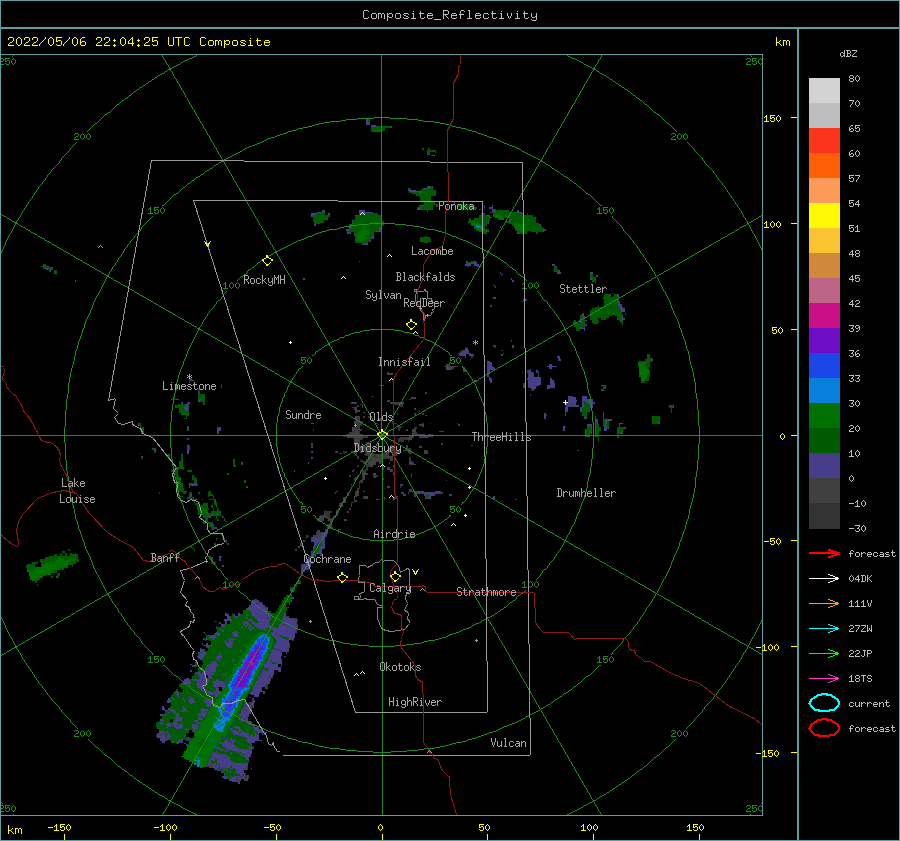
Task: Click the dBZ legend heading
Action: 848,54
